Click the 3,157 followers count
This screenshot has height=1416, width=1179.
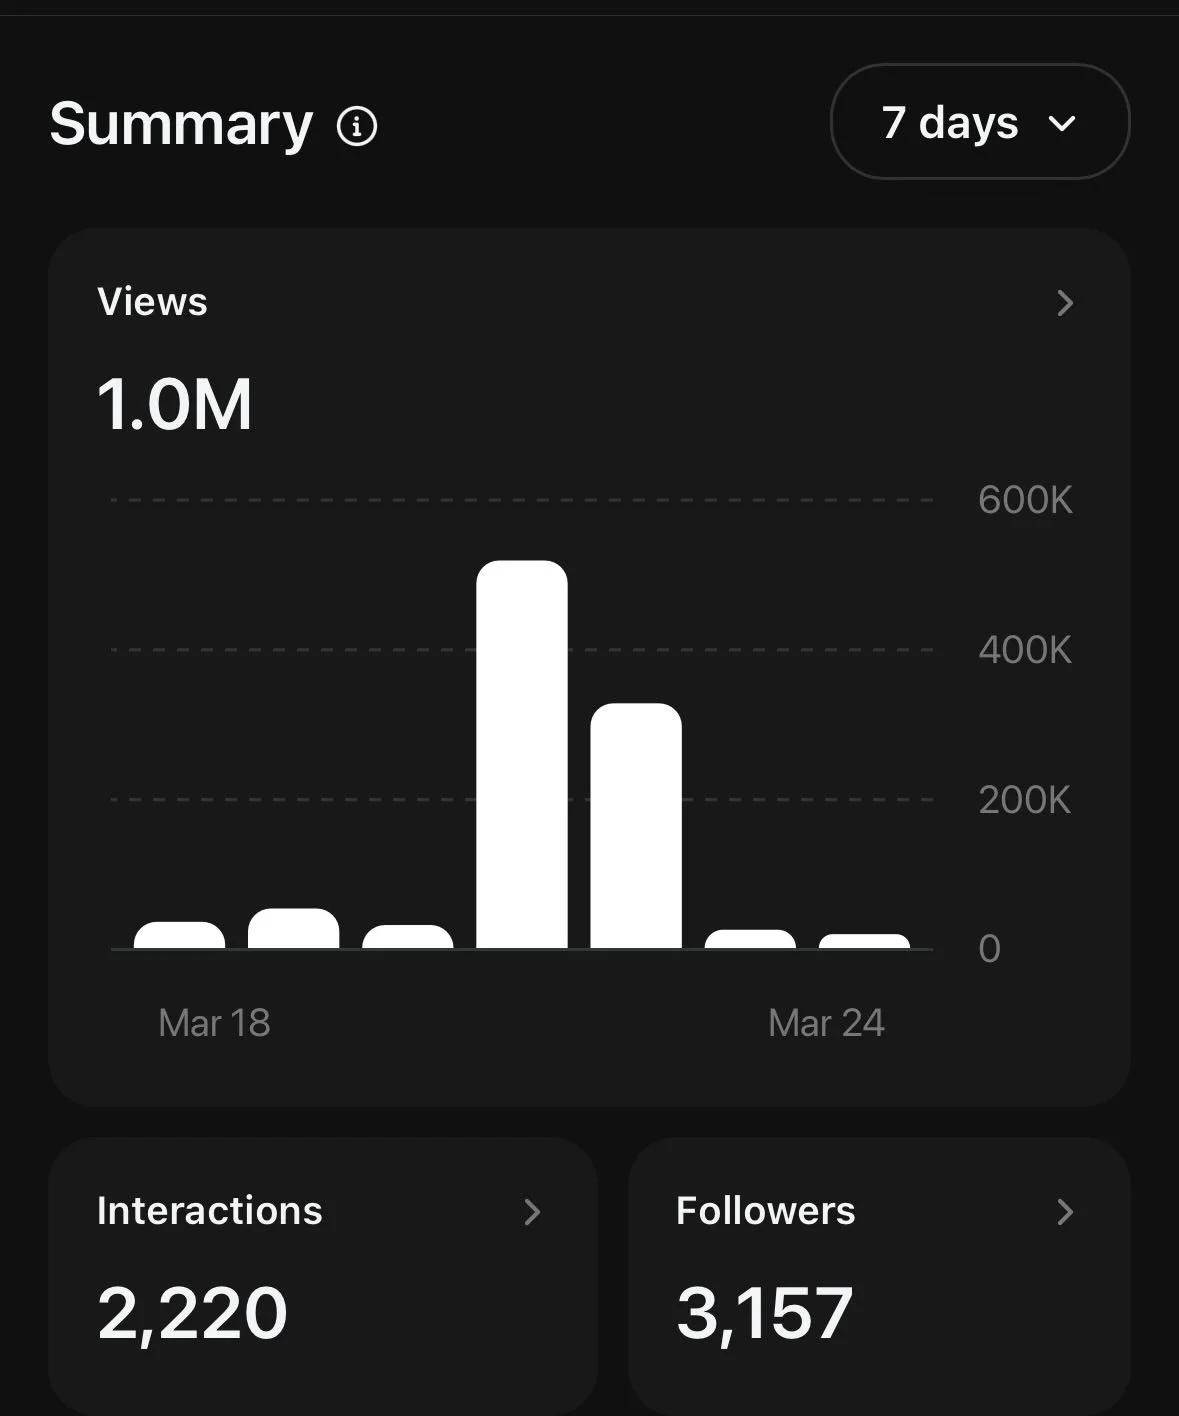765,1313
